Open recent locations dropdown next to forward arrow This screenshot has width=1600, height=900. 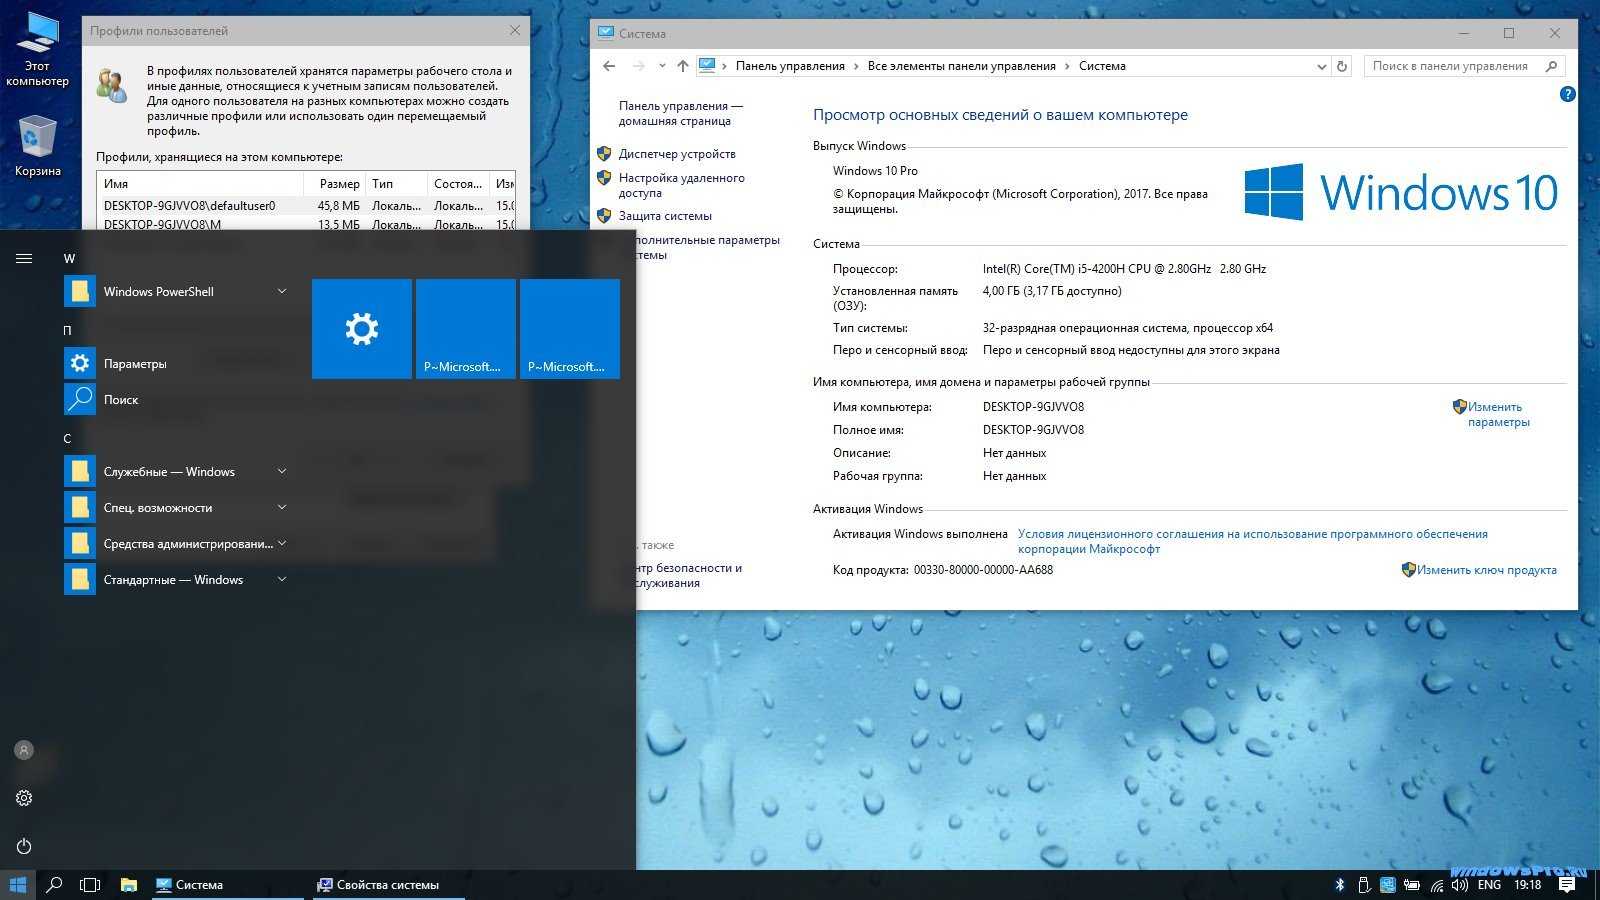[x=662, y=66]
